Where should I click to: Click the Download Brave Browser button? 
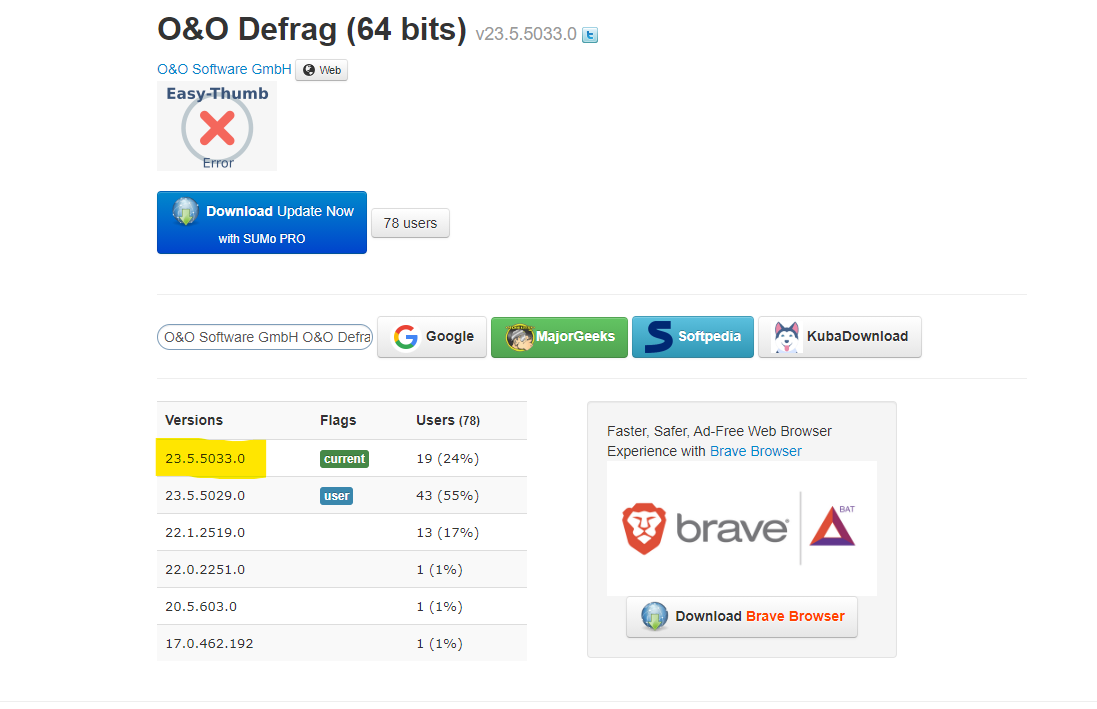coord(742,617)
